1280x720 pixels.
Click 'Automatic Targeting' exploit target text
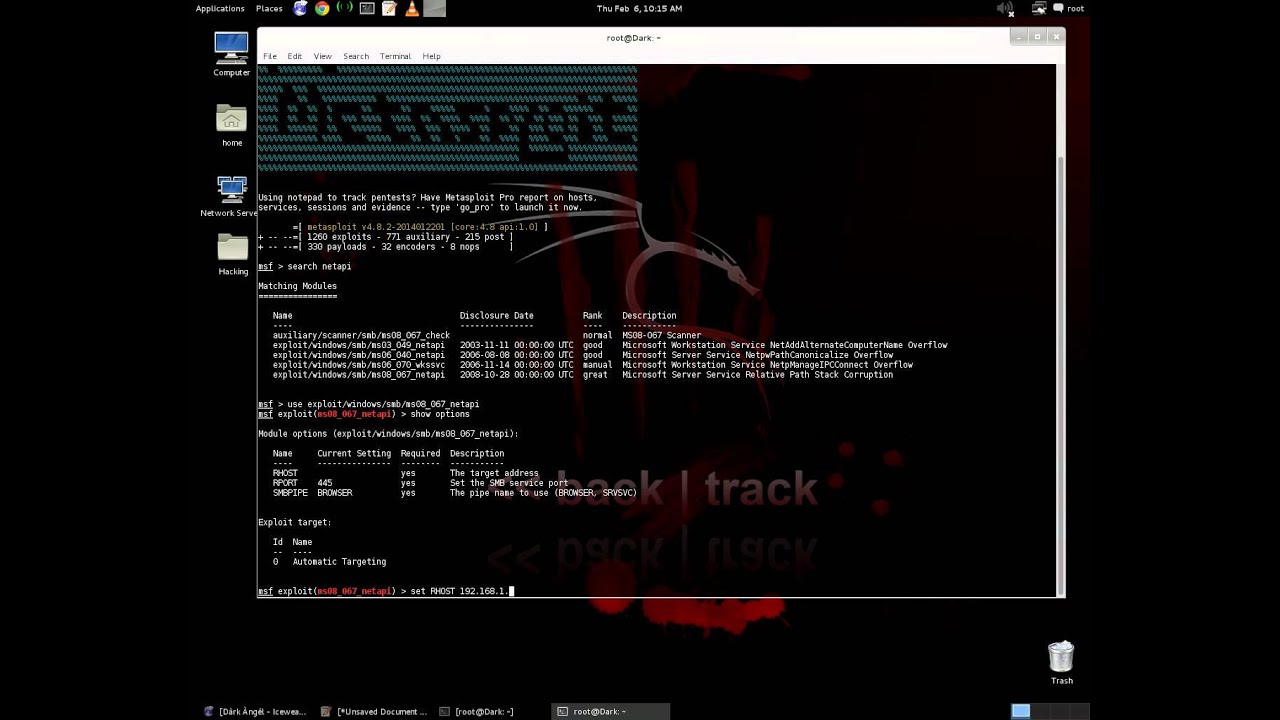(x=339, y=562)
